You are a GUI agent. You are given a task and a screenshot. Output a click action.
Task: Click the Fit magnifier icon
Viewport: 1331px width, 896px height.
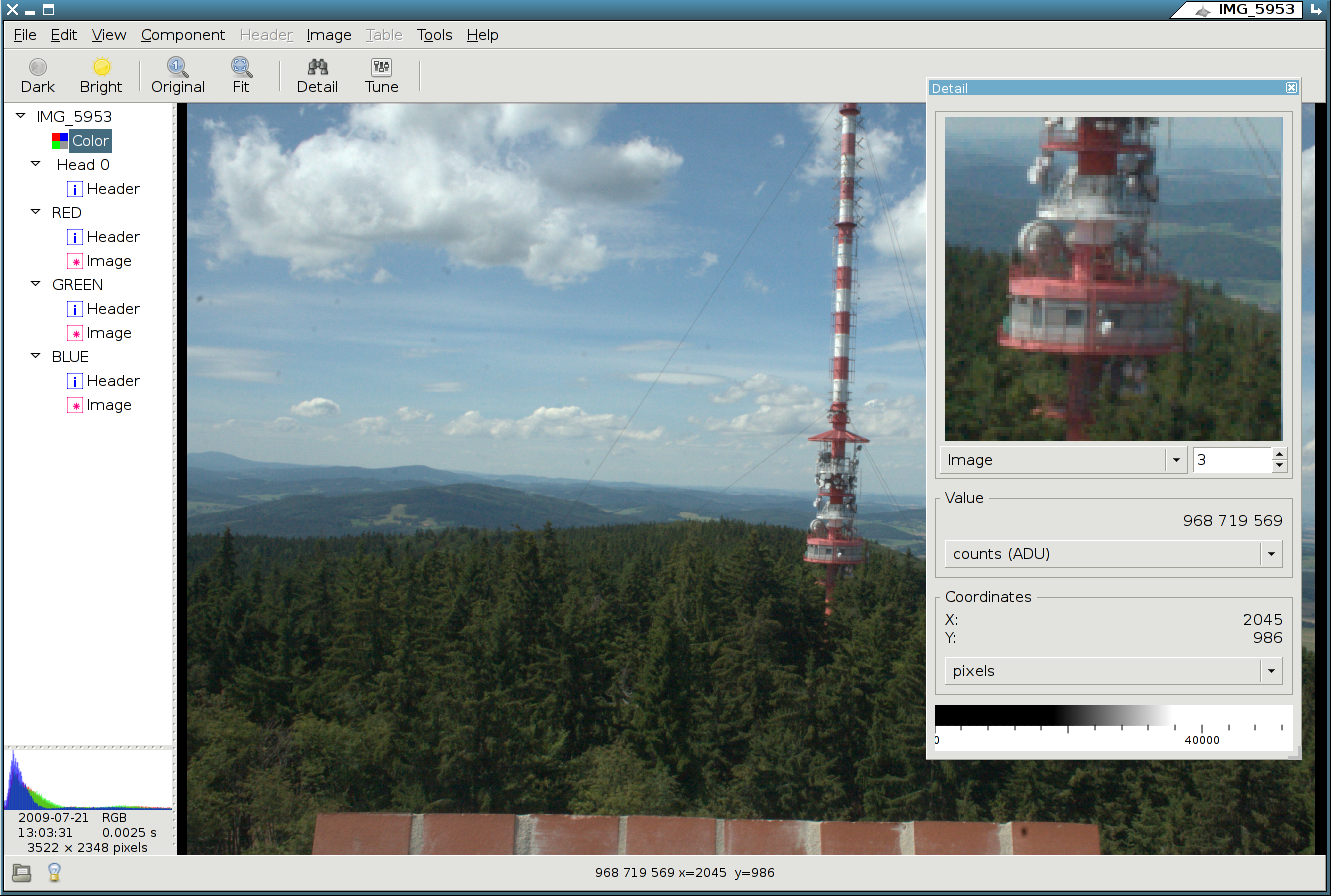pos(241,68)
